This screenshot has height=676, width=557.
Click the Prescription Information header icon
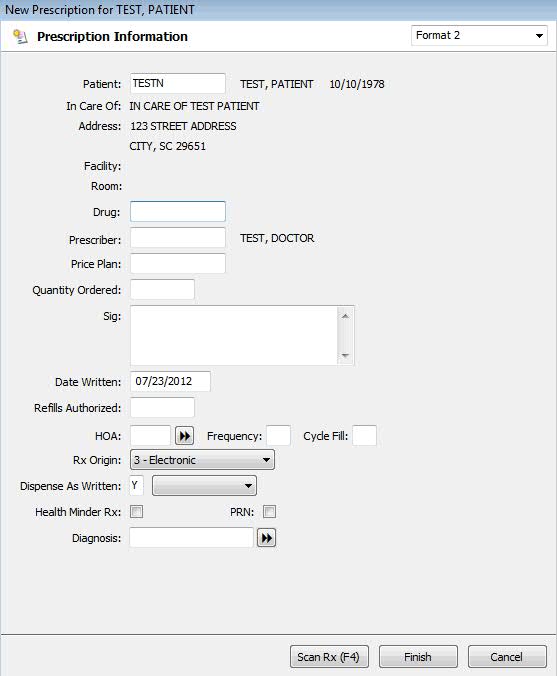point(20,37)
